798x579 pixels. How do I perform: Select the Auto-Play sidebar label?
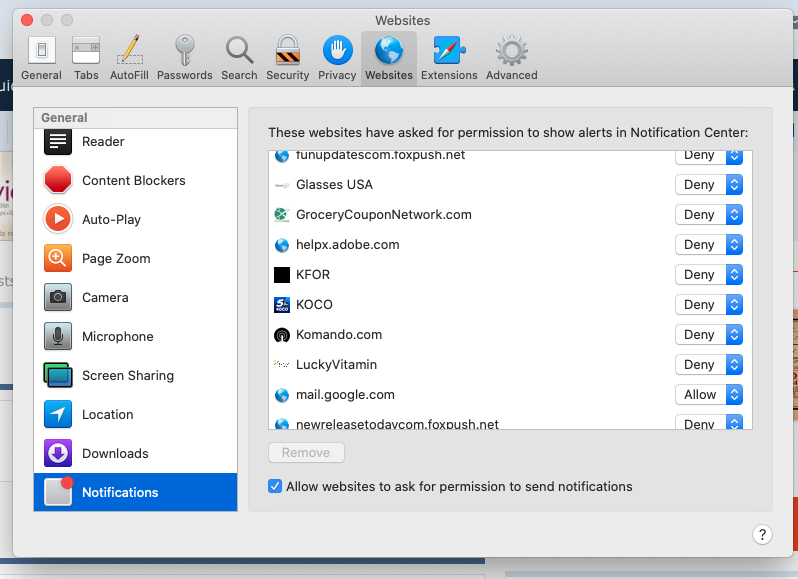[x=111, y=220]
